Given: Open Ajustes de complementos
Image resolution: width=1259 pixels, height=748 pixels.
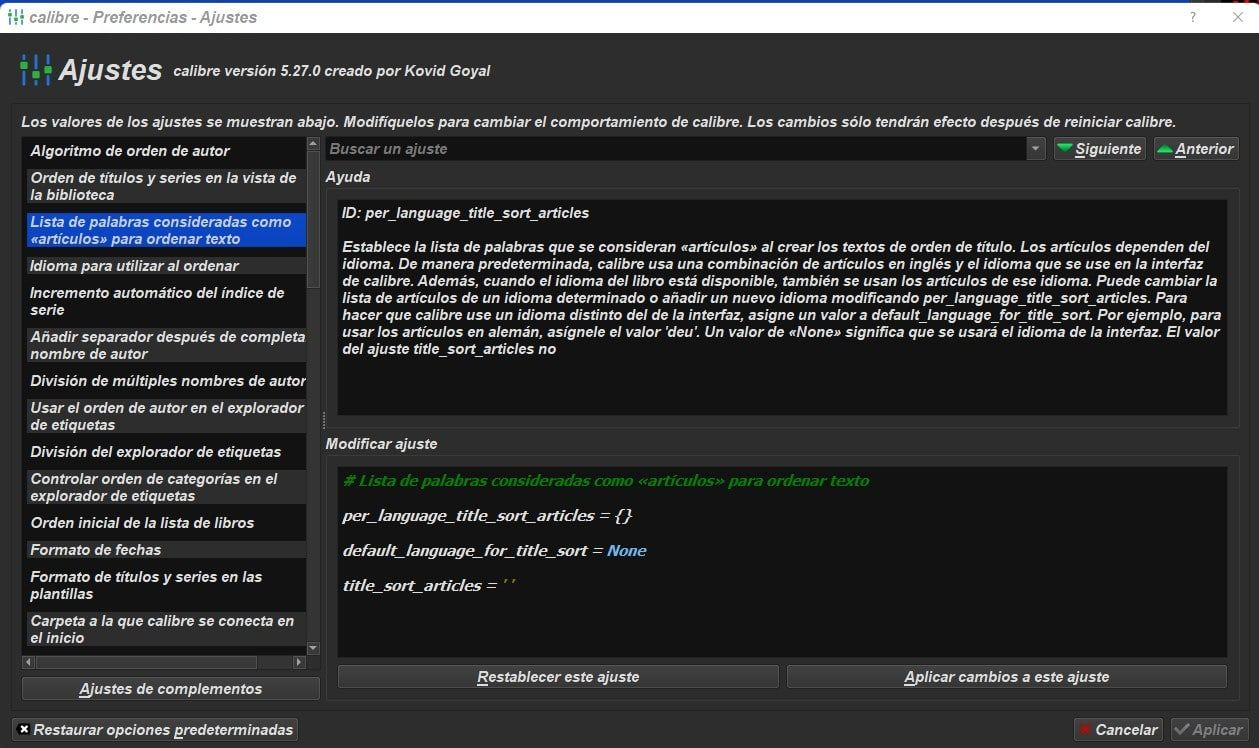Looking at the screenshot, I should point(171,689).
